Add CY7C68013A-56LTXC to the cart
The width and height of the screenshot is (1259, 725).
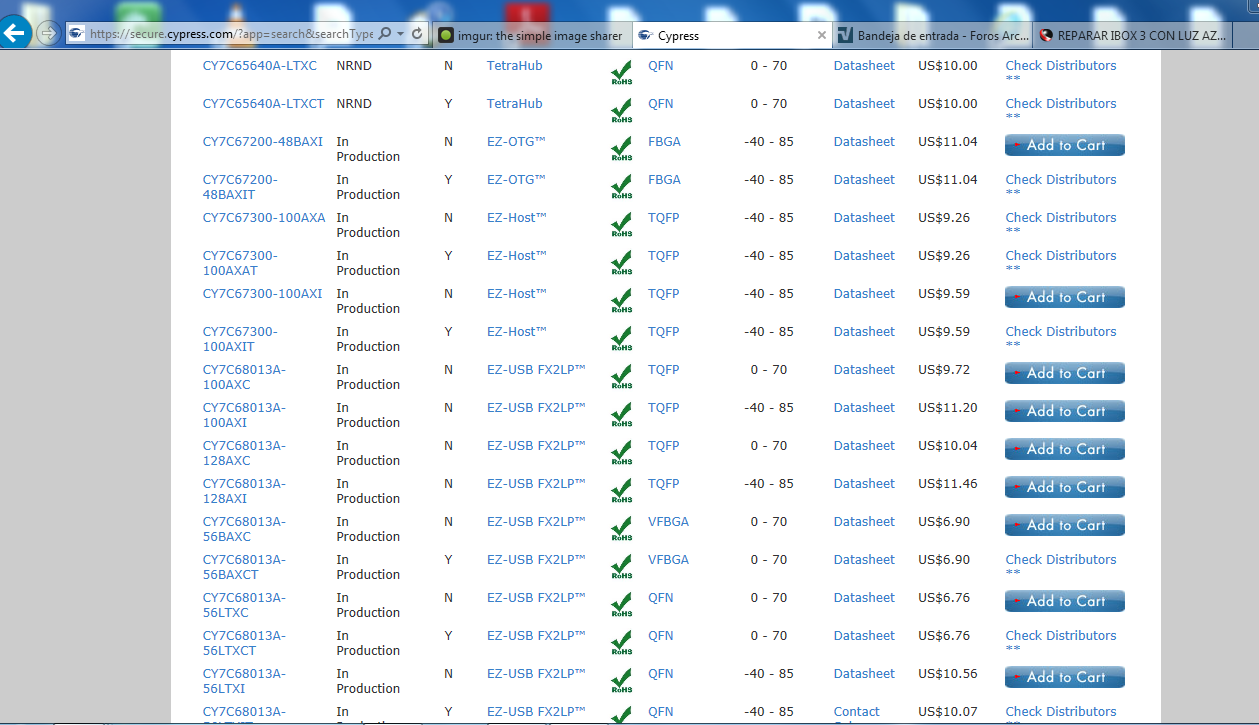pos(1065,601)
